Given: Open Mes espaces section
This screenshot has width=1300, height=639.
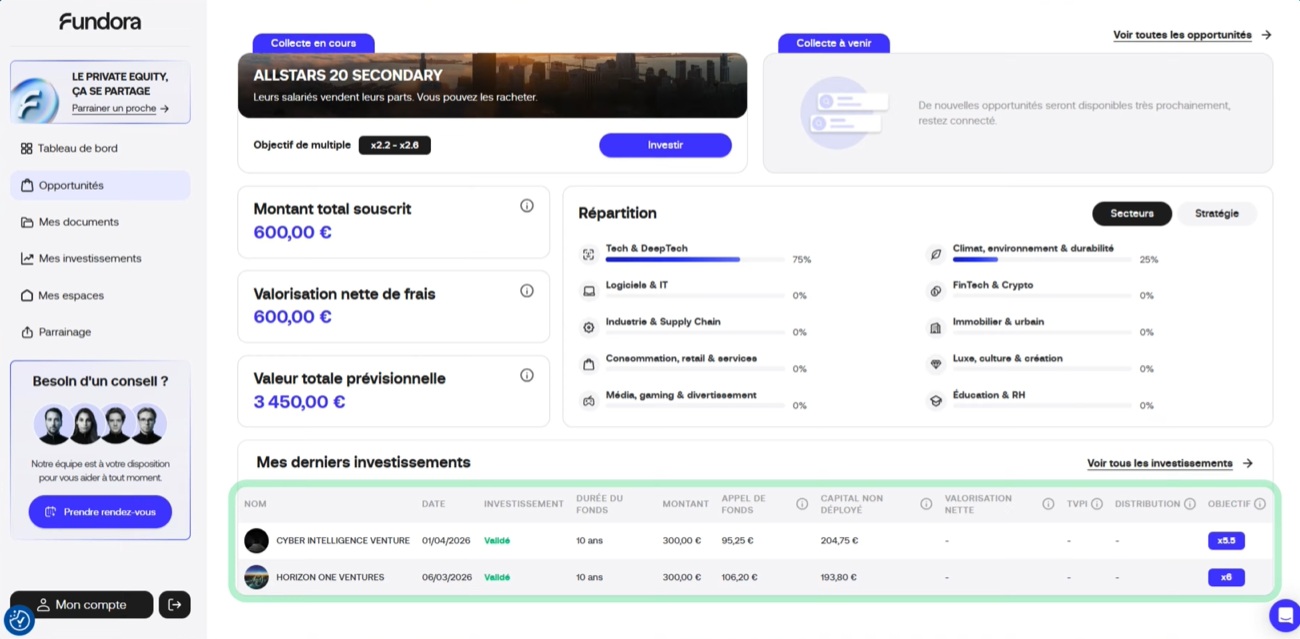Looking at the screenshot, I should [100, 295].
